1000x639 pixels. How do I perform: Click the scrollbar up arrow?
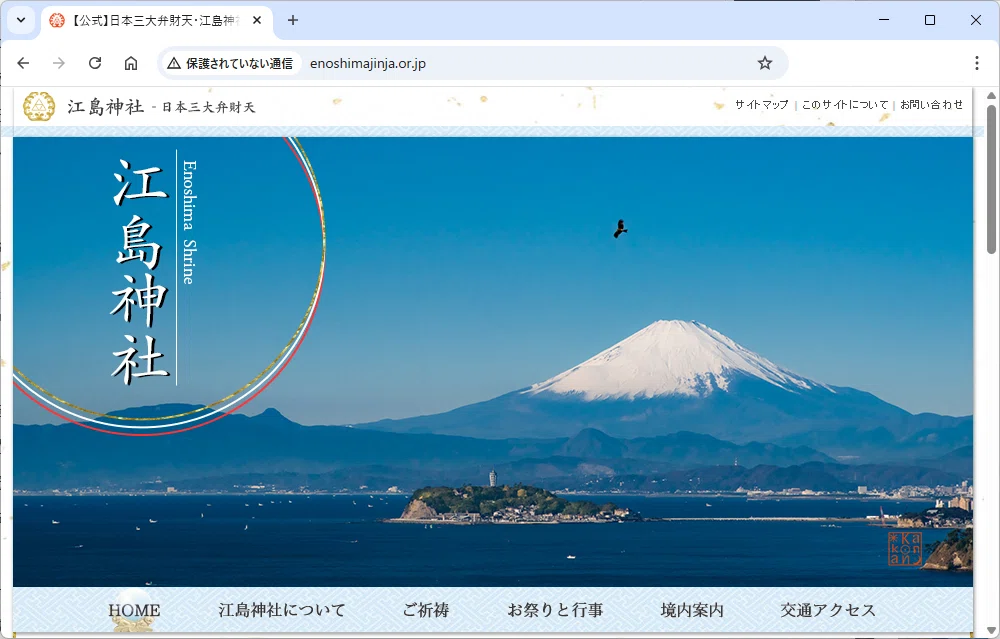991,96
